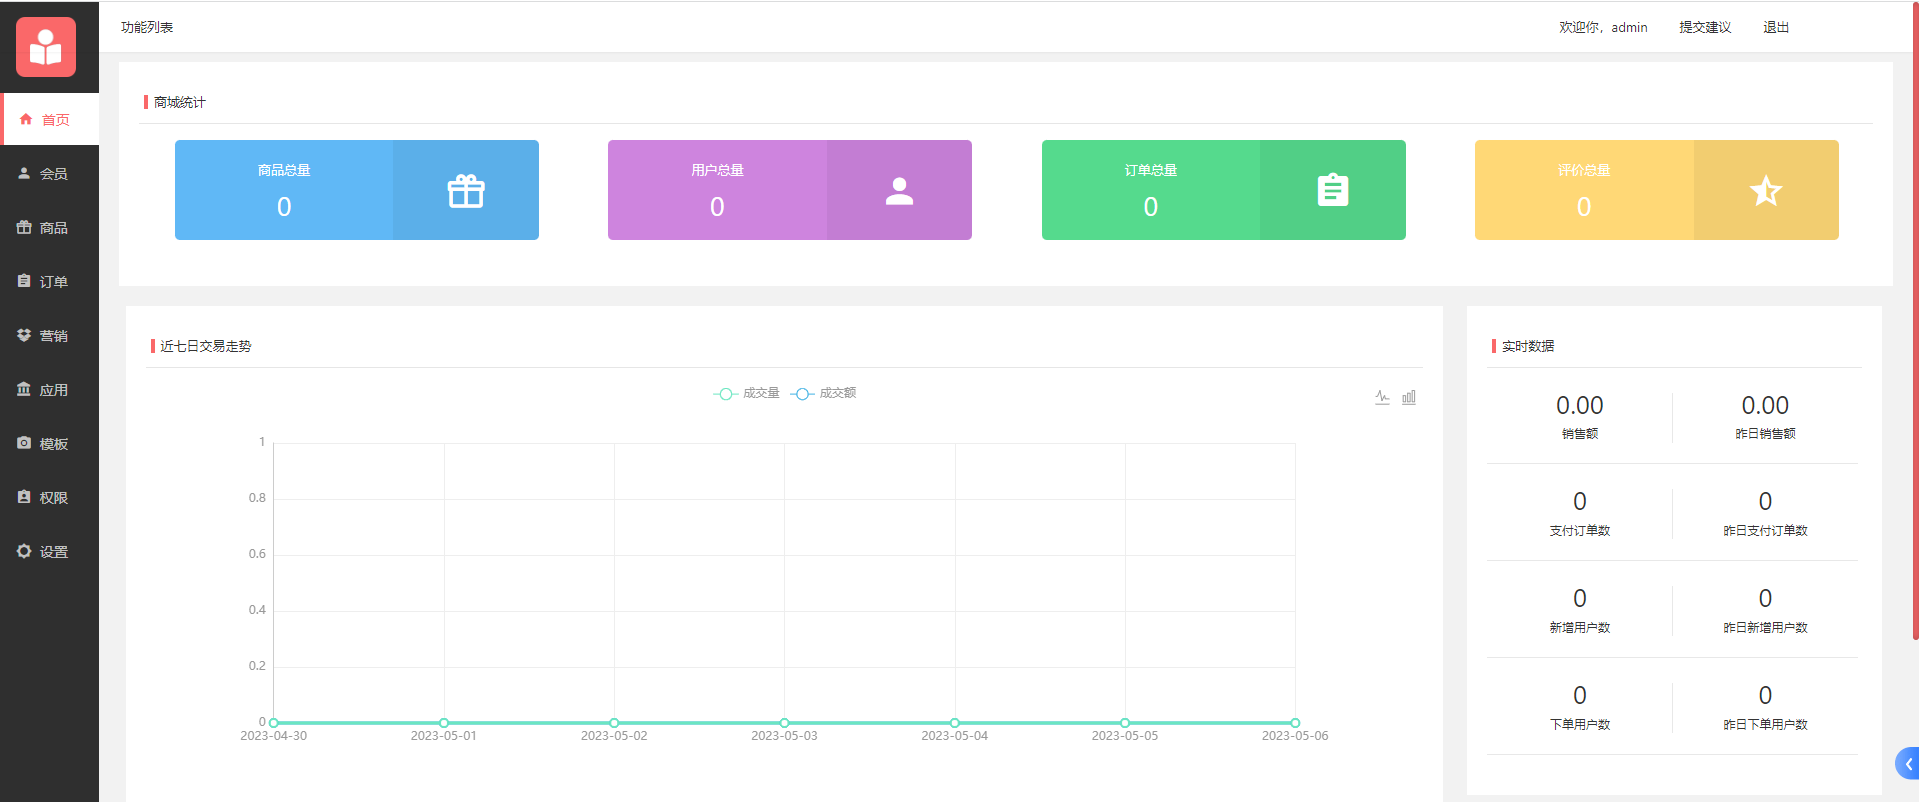Open the 订单 orders menu
This screenshot has height=802, width=1919.
[x=50, y=281]
